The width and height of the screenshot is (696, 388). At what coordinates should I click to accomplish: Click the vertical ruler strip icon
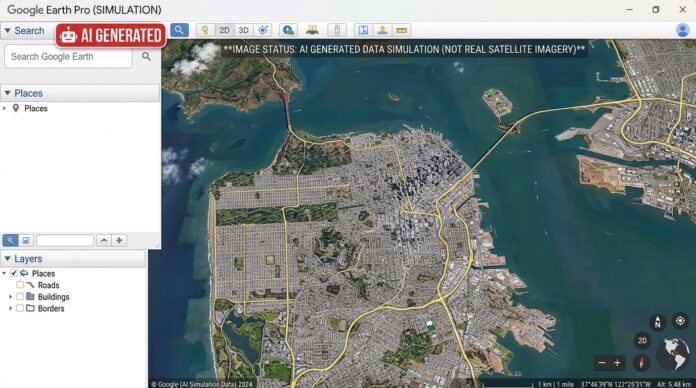(x=337, y=30)
